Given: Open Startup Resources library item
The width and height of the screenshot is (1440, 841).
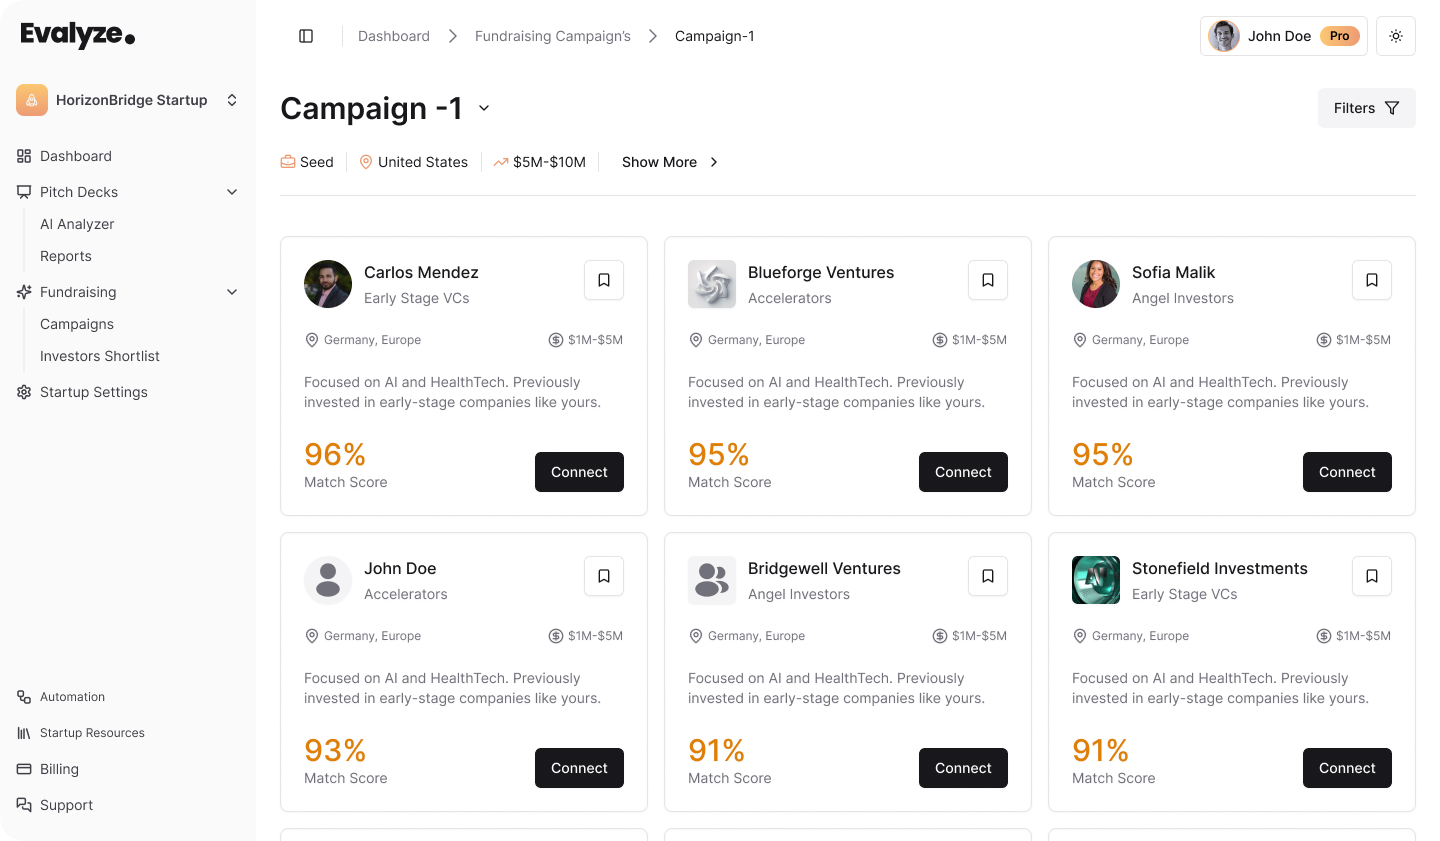Looking at the screenshot, I should point(92,733).
